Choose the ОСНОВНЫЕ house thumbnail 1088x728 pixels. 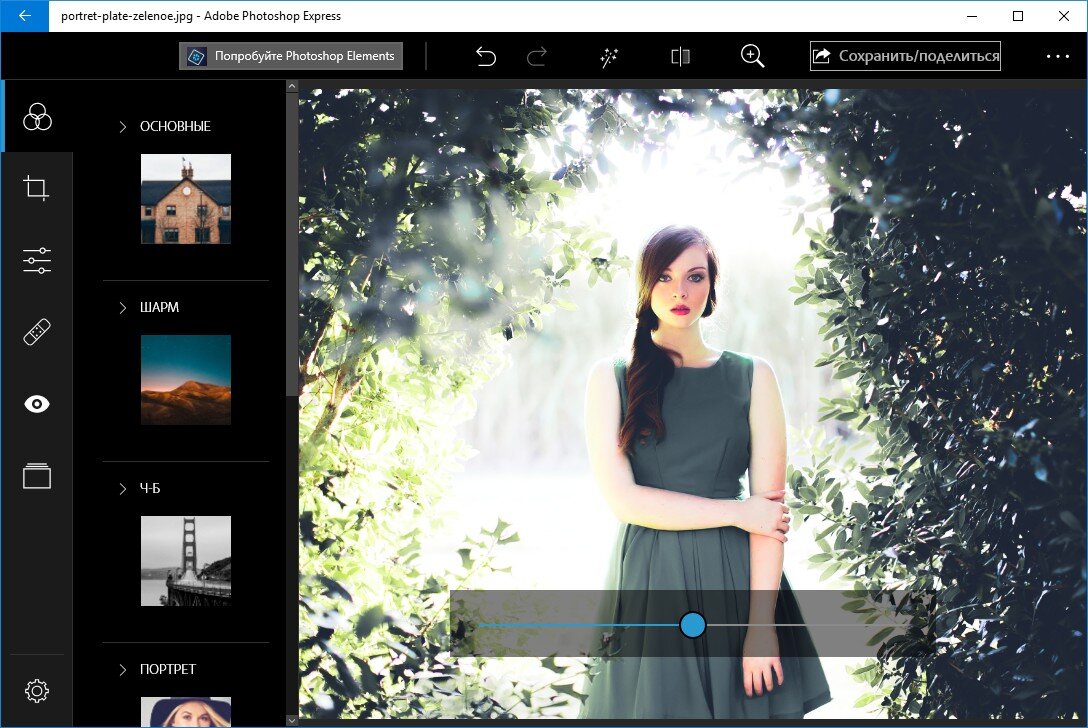click(186, 198)
